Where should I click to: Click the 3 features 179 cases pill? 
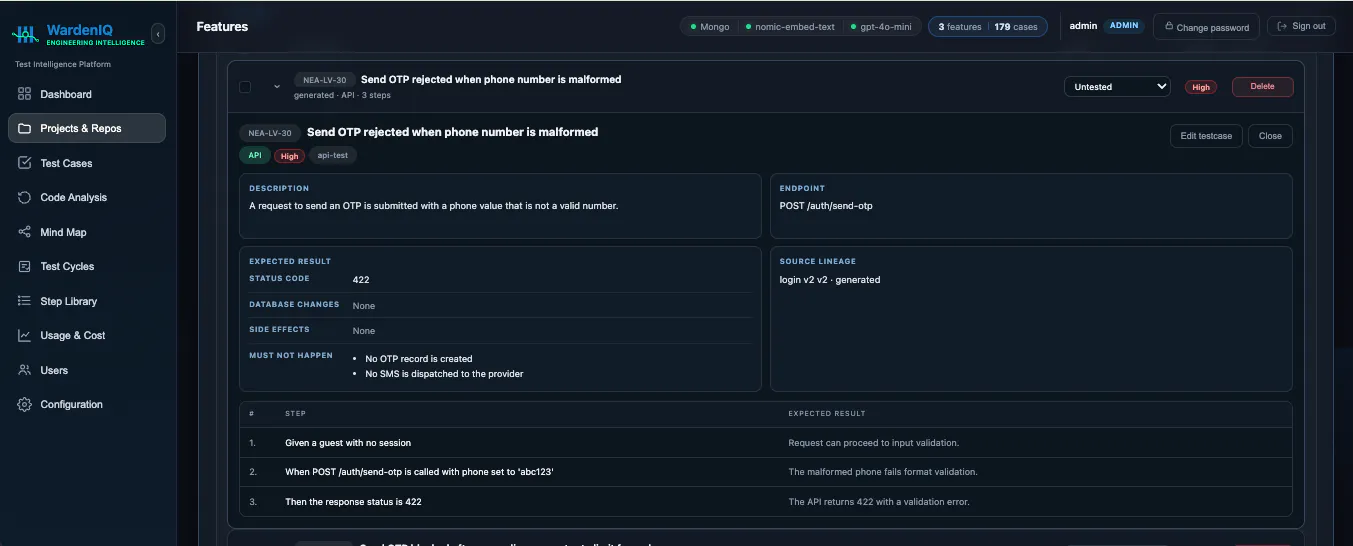pos(988,27)
